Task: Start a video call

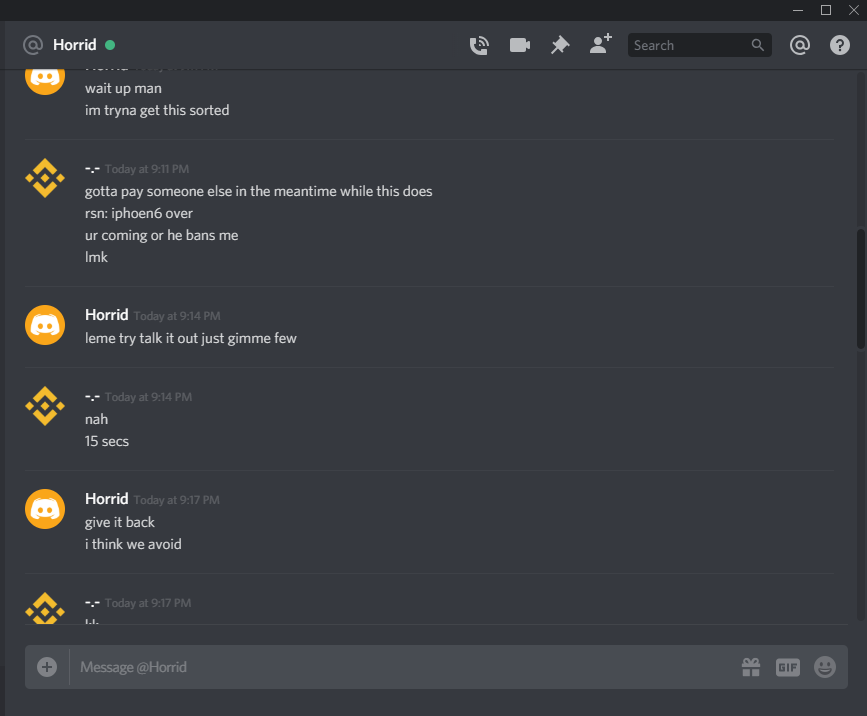Action: 519,45
